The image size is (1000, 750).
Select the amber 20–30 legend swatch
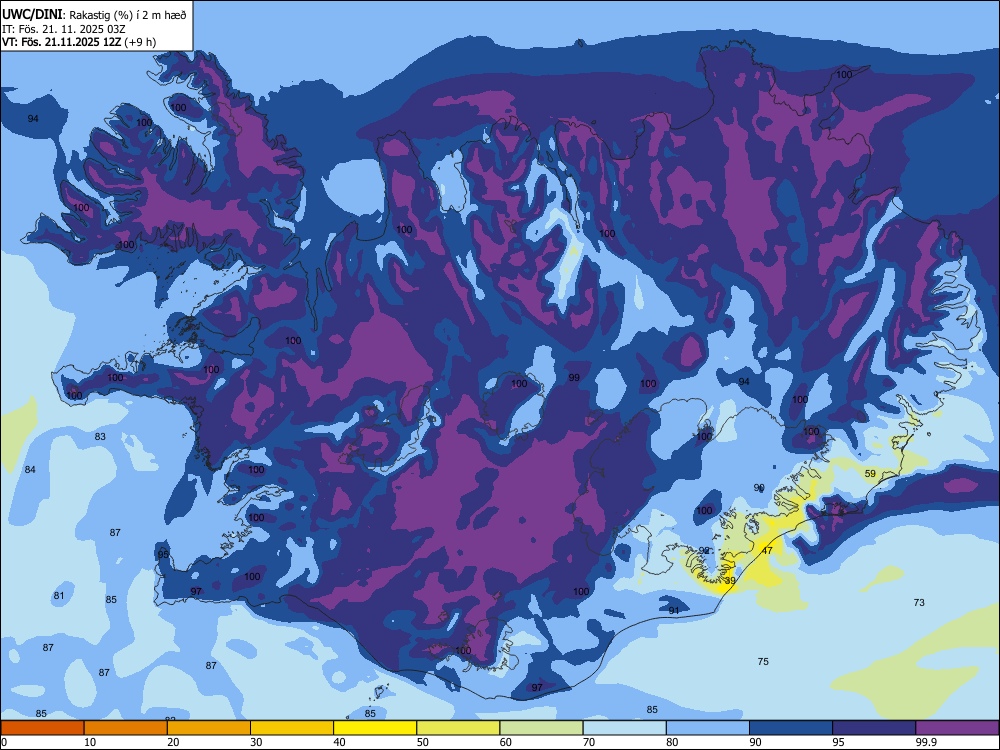coord(209,728)
